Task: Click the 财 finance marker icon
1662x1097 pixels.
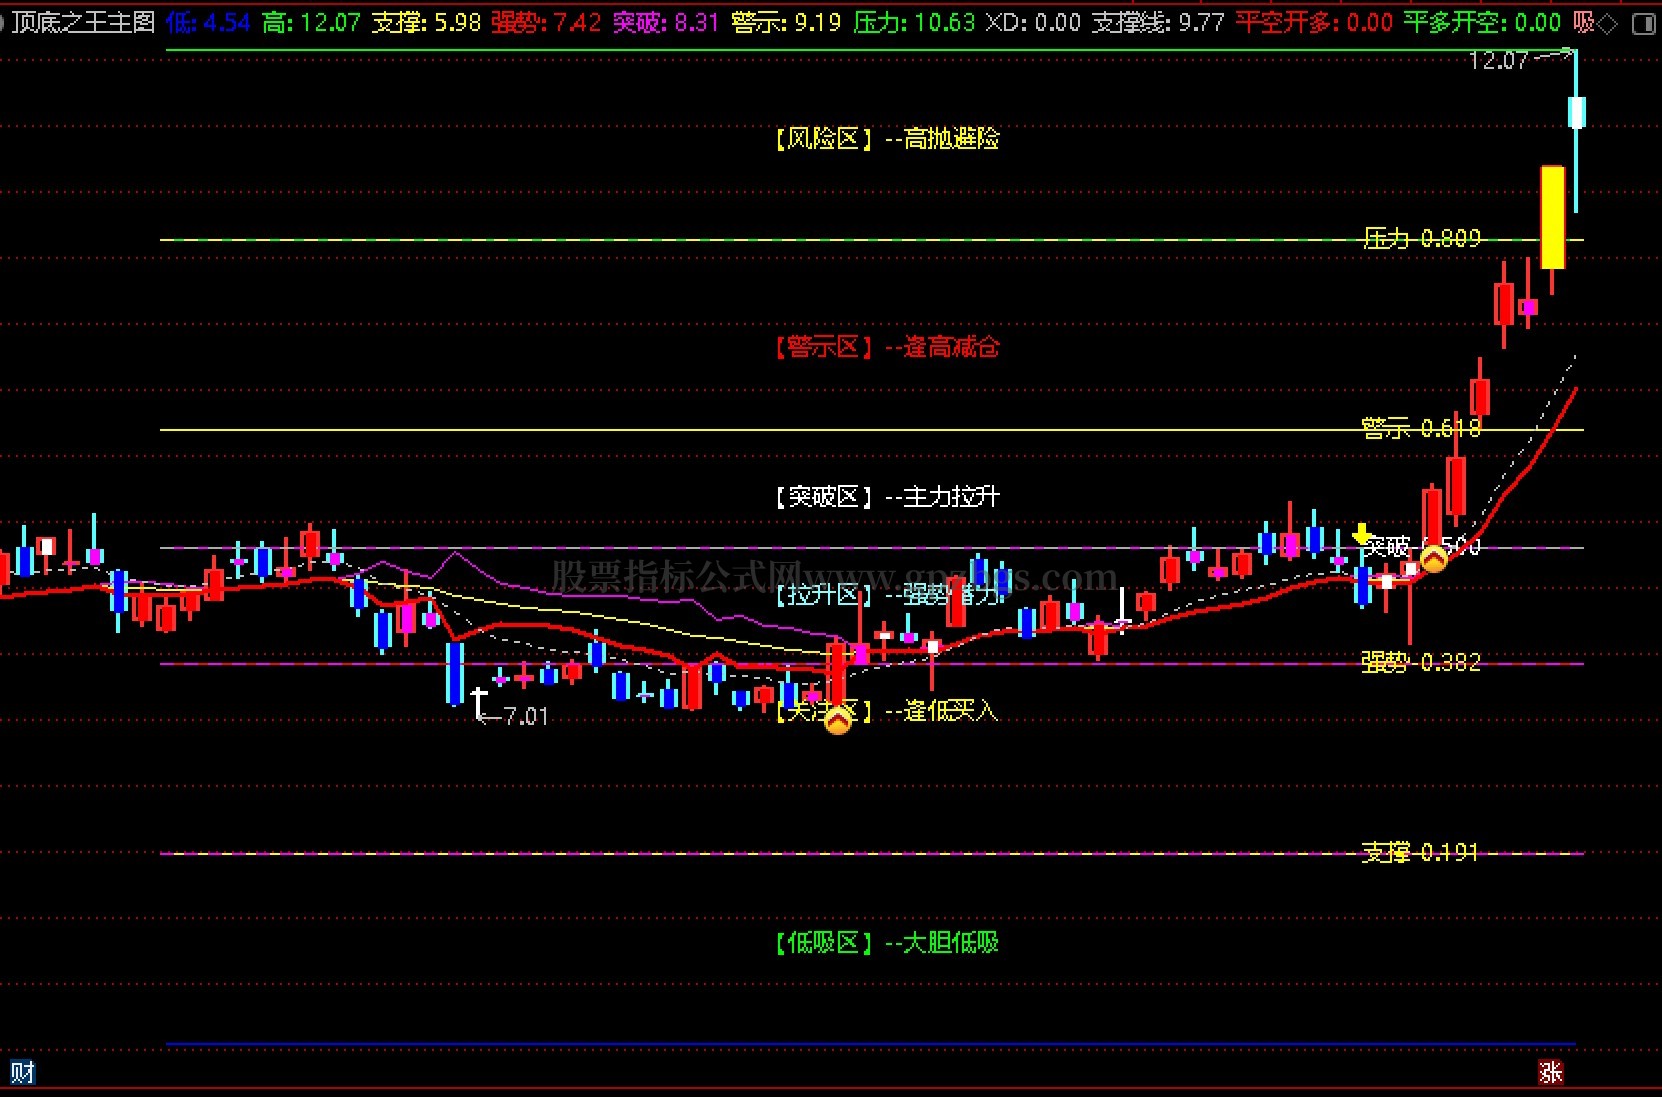Action: coord(22,1072)
